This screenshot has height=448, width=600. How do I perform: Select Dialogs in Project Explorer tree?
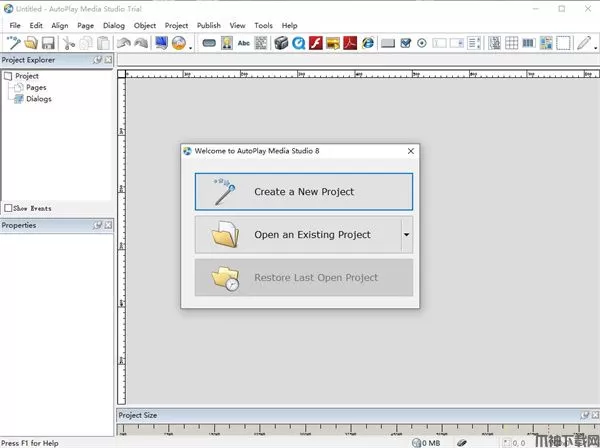[39, 99]
